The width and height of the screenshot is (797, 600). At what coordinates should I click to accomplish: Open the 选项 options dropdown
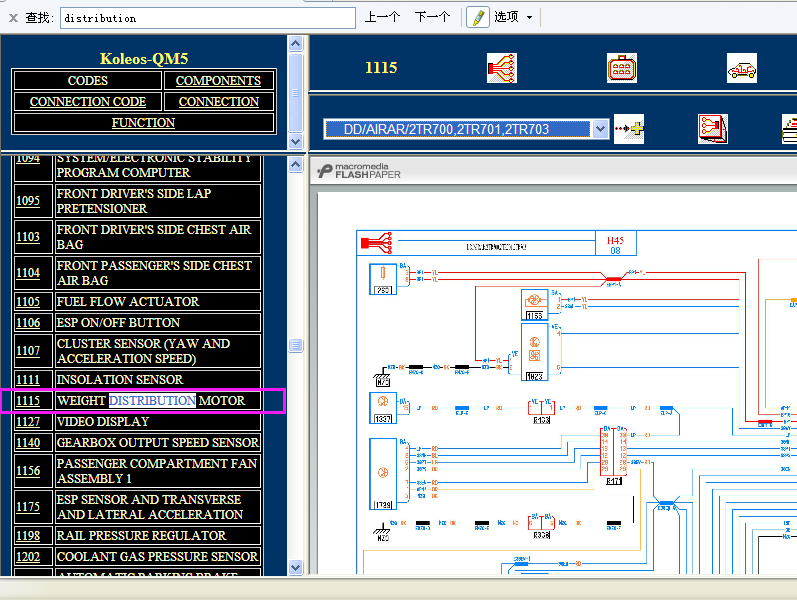(513, 17)
